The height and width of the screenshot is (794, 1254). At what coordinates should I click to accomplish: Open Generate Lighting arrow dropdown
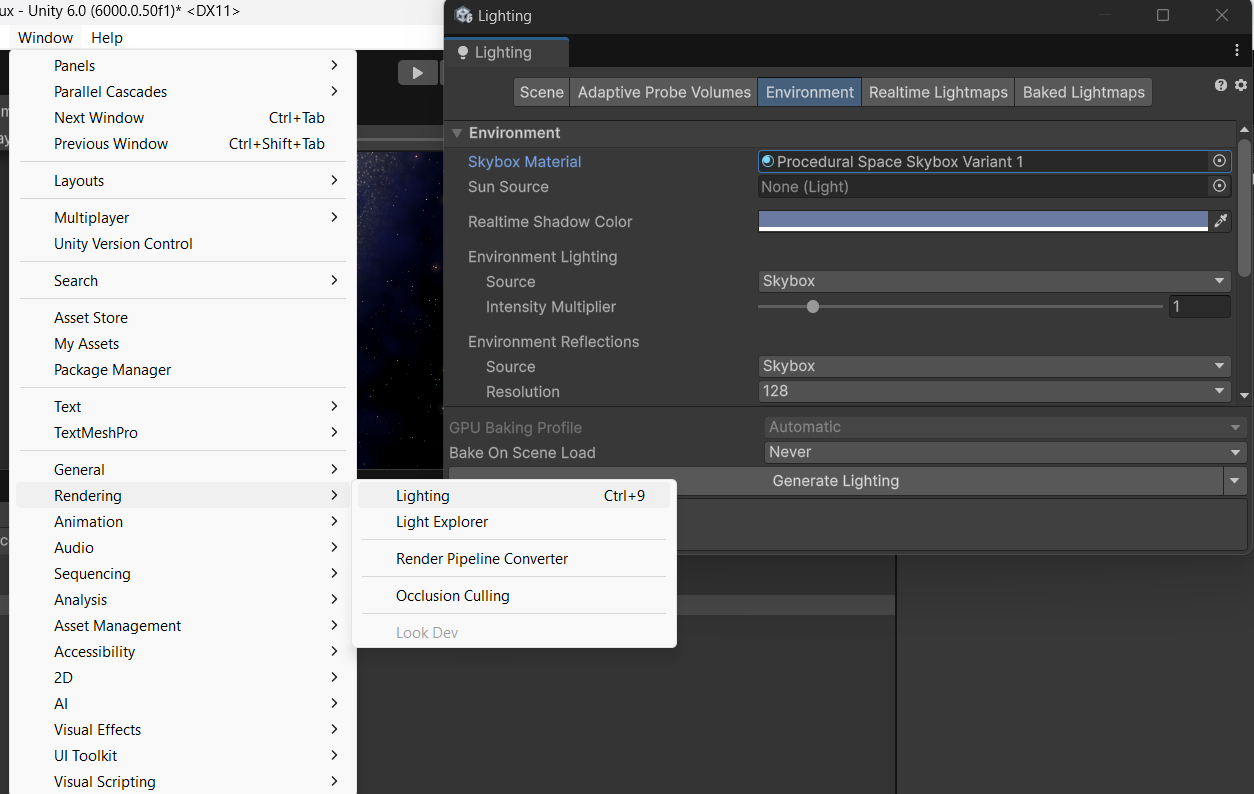1235,481
